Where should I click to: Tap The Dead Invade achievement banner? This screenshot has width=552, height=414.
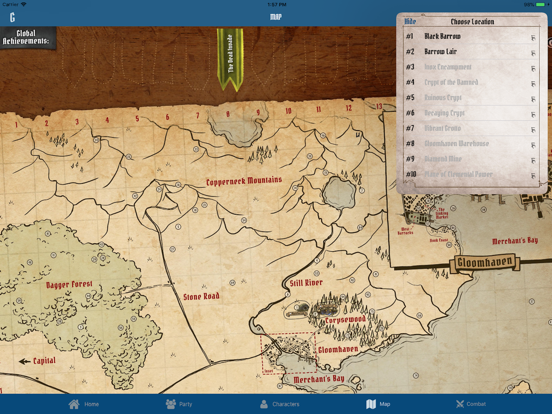coord(230,59)
